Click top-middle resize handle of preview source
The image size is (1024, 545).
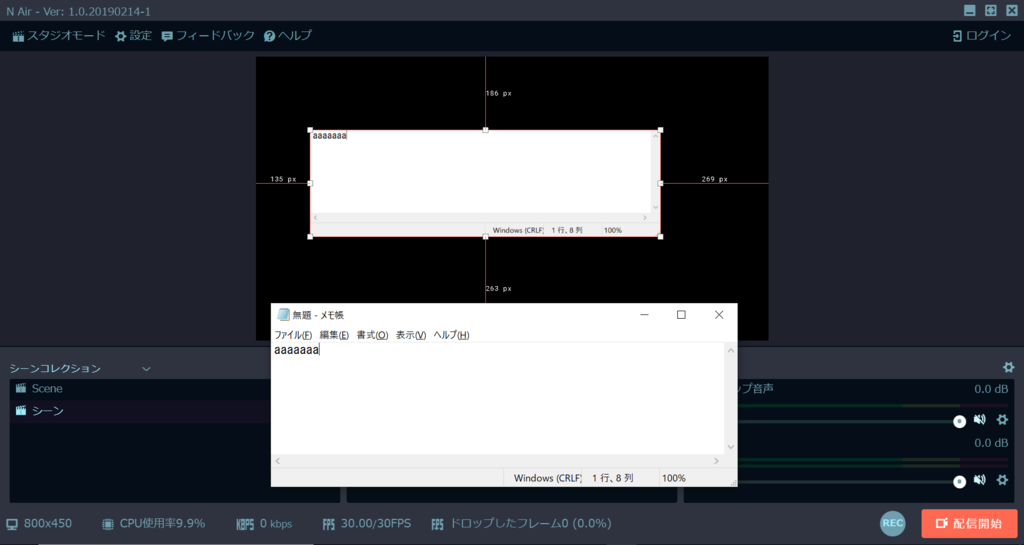click(485, 130)
